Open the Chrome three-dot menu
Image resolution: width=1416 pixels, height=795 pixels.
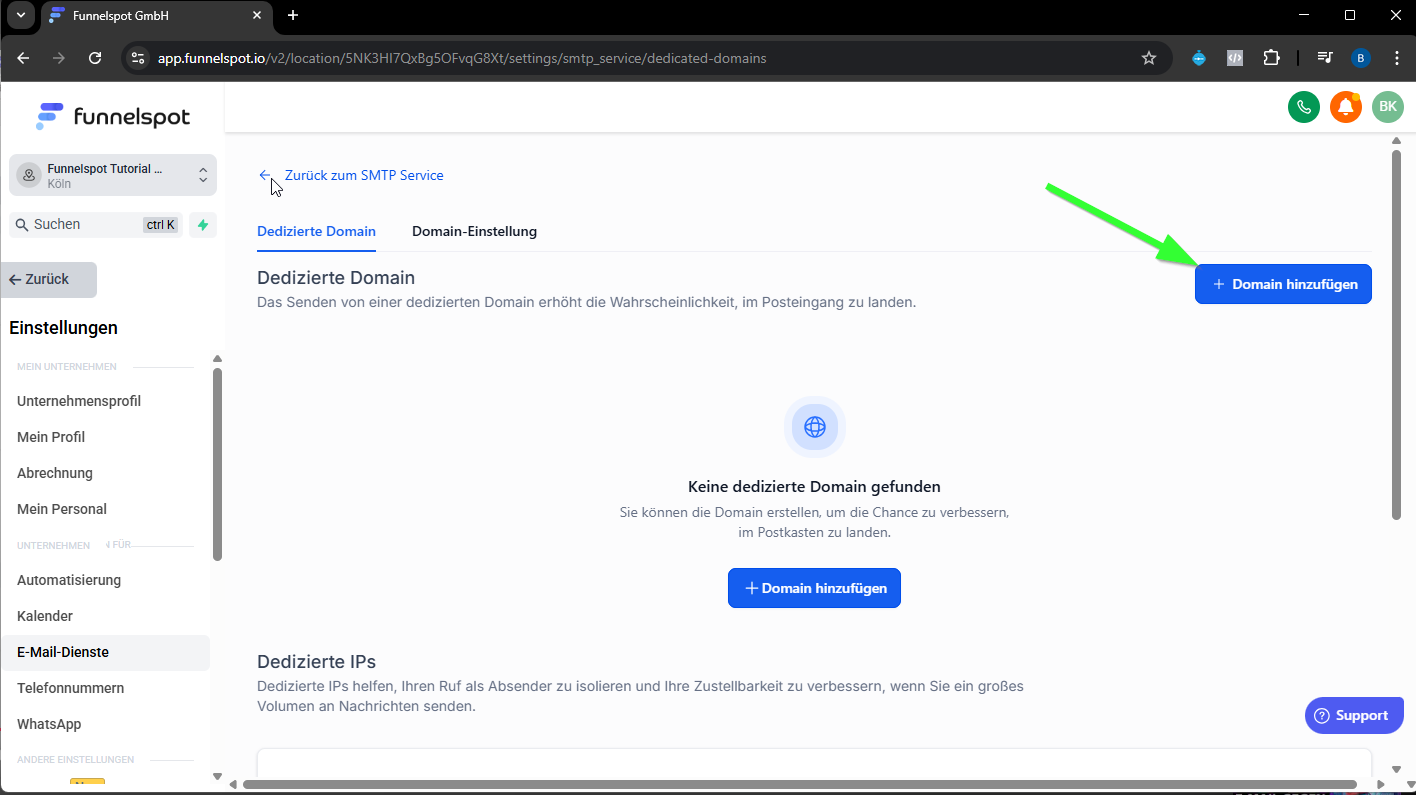point(1397,58)
